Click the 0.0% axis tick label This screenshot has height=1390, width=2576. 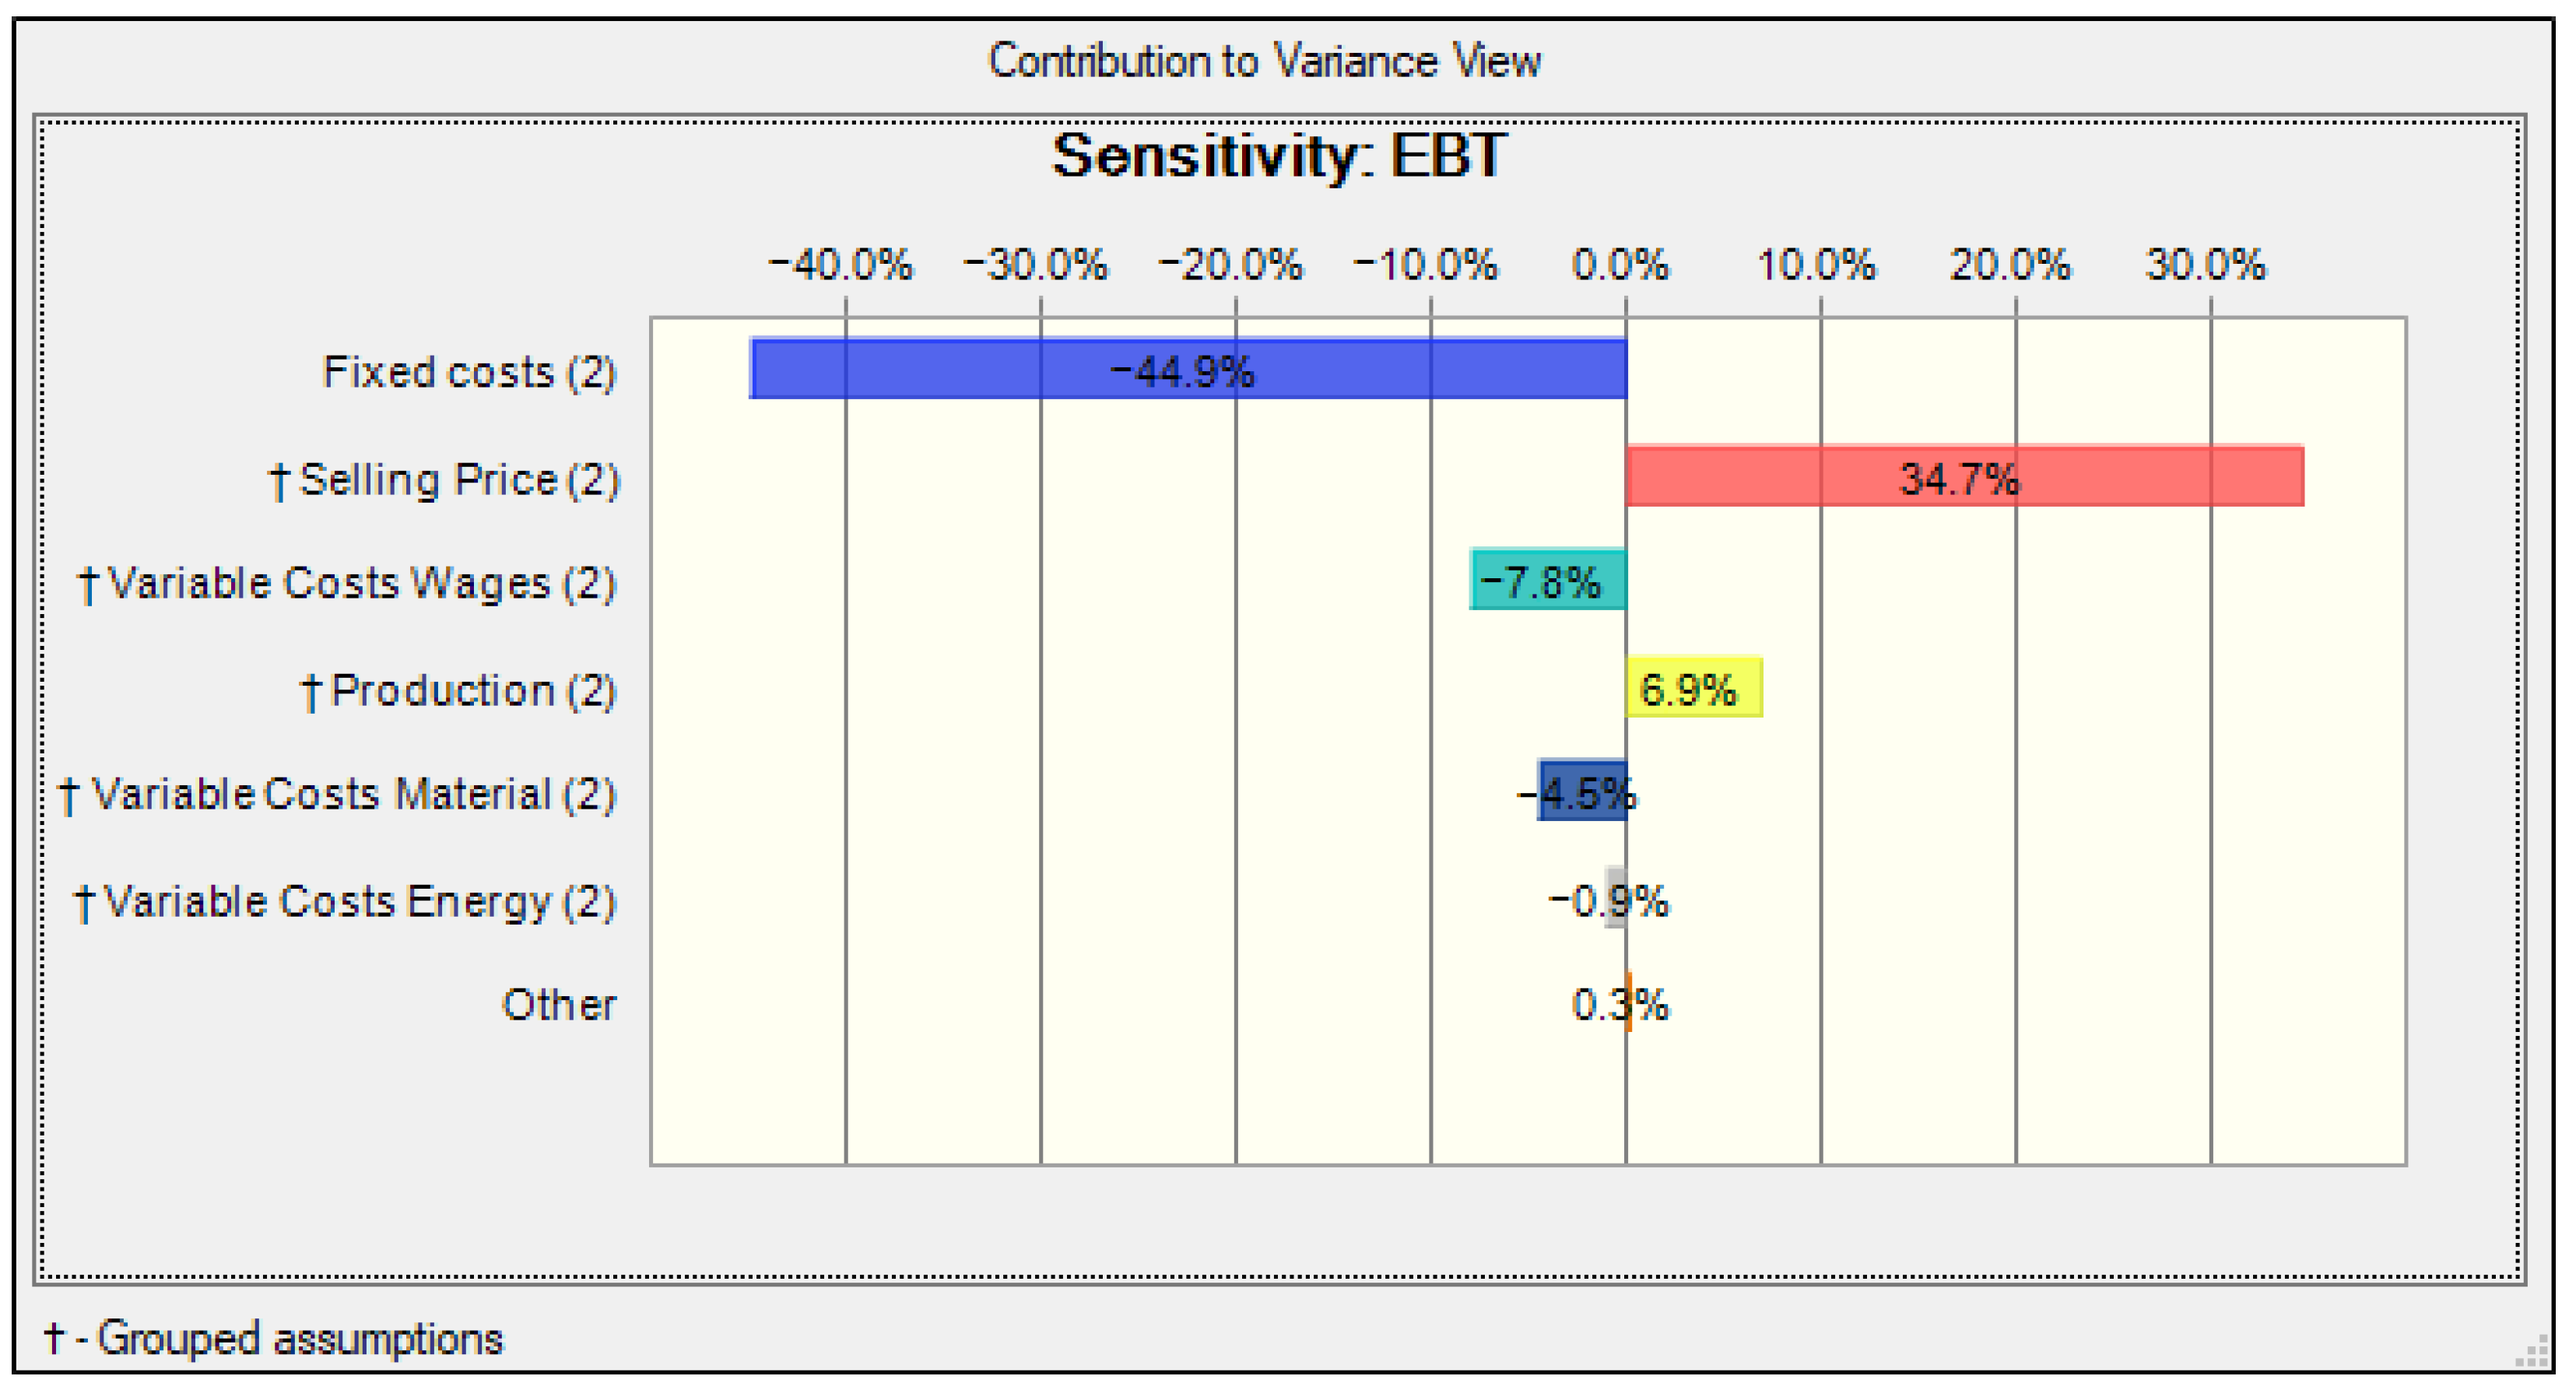[x=1620, y=266]
